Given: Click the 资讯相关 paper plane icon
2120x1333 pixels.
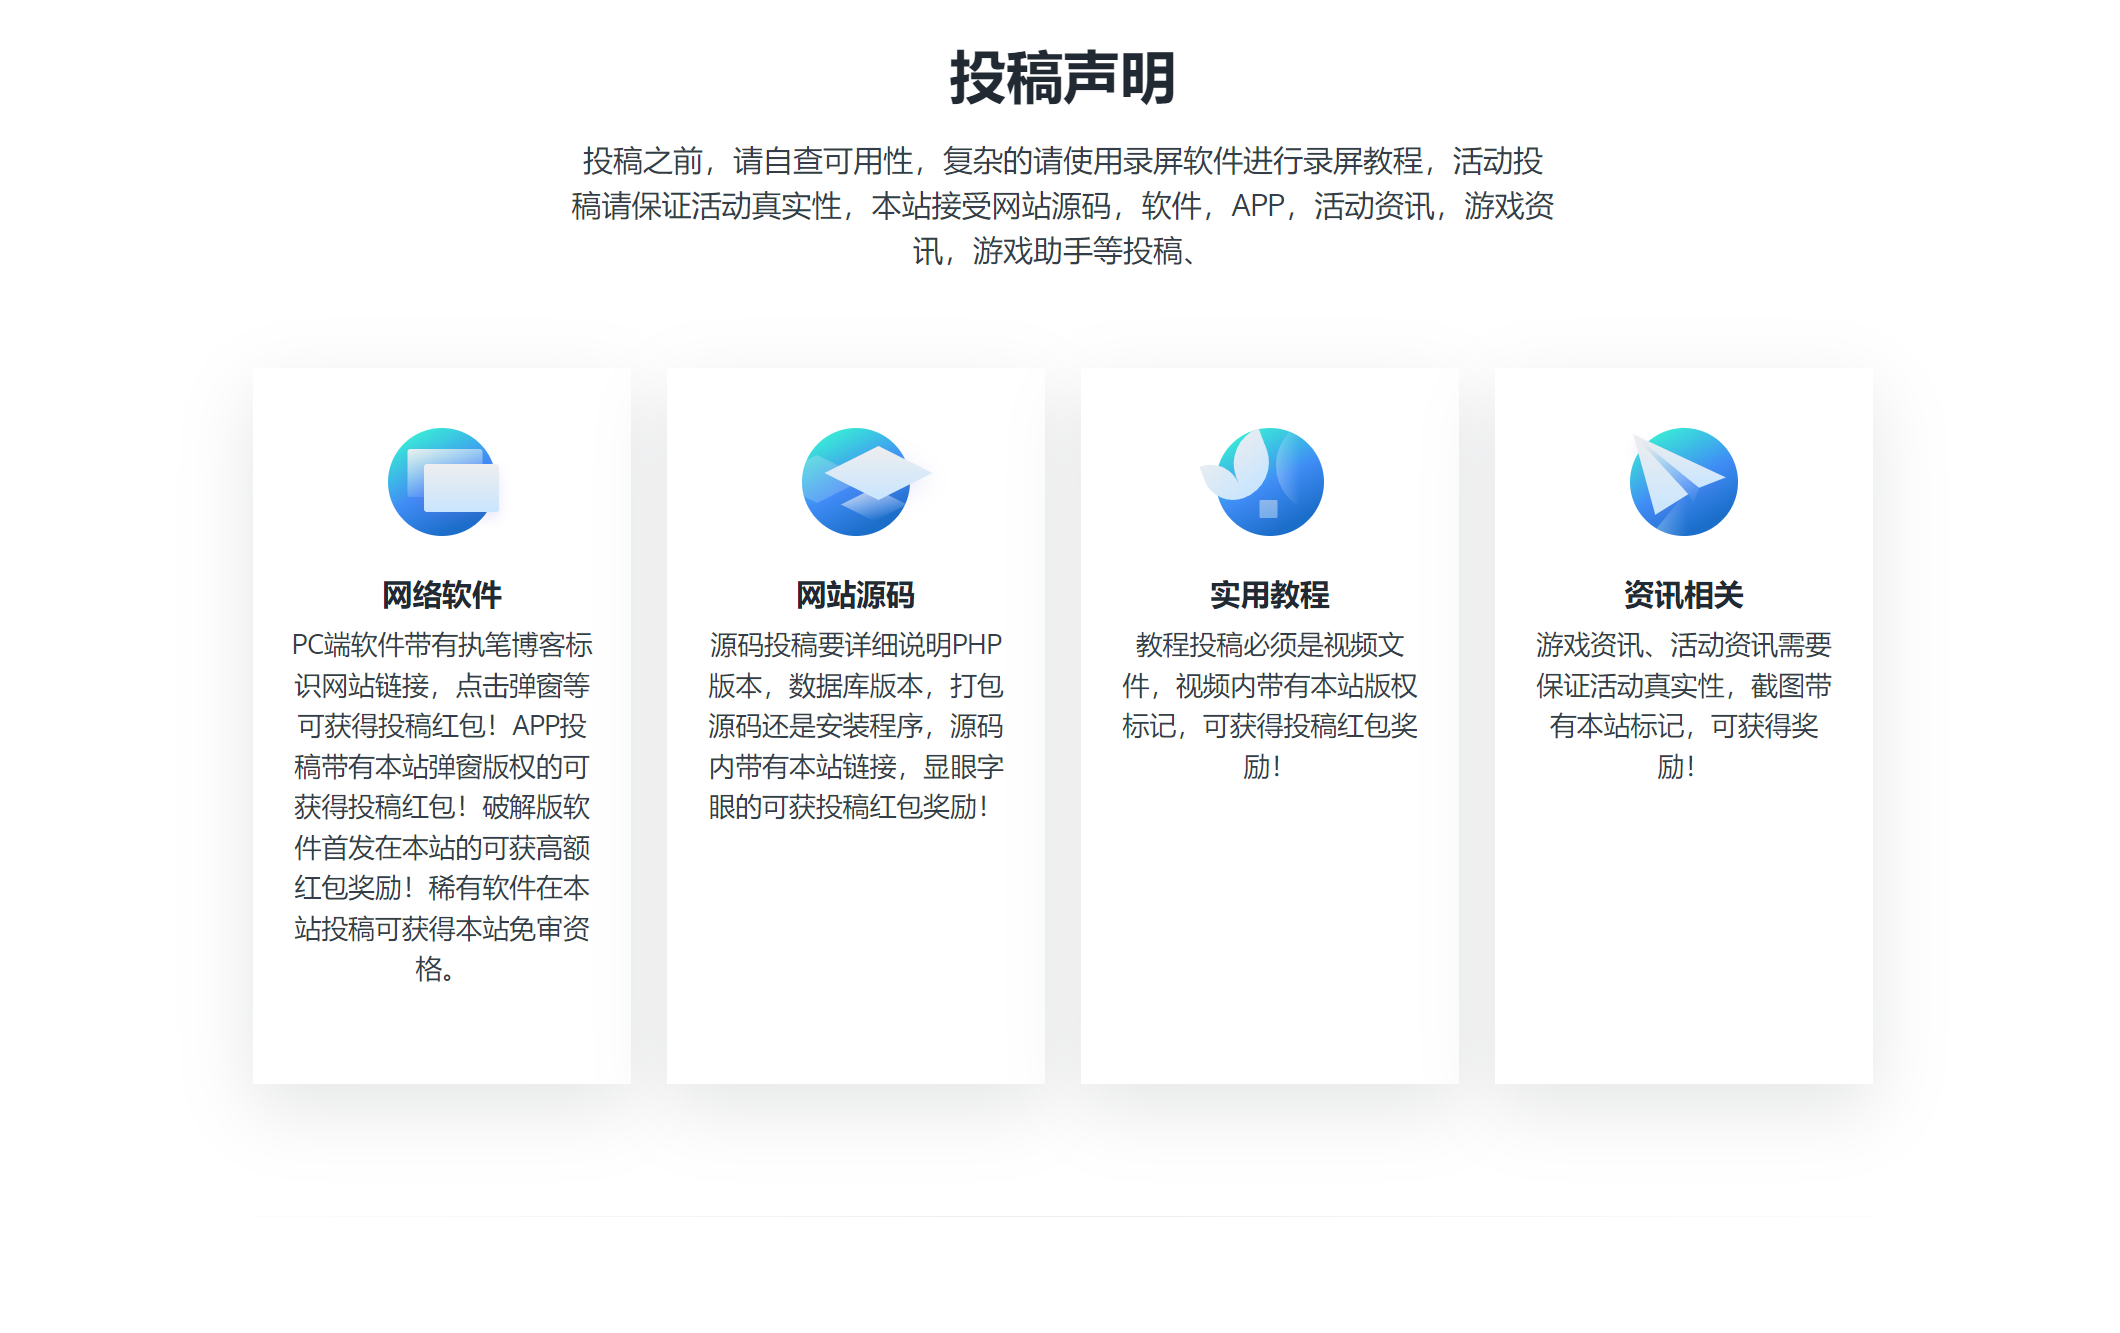Looking at the screenshot, I should click(1684, 482).
